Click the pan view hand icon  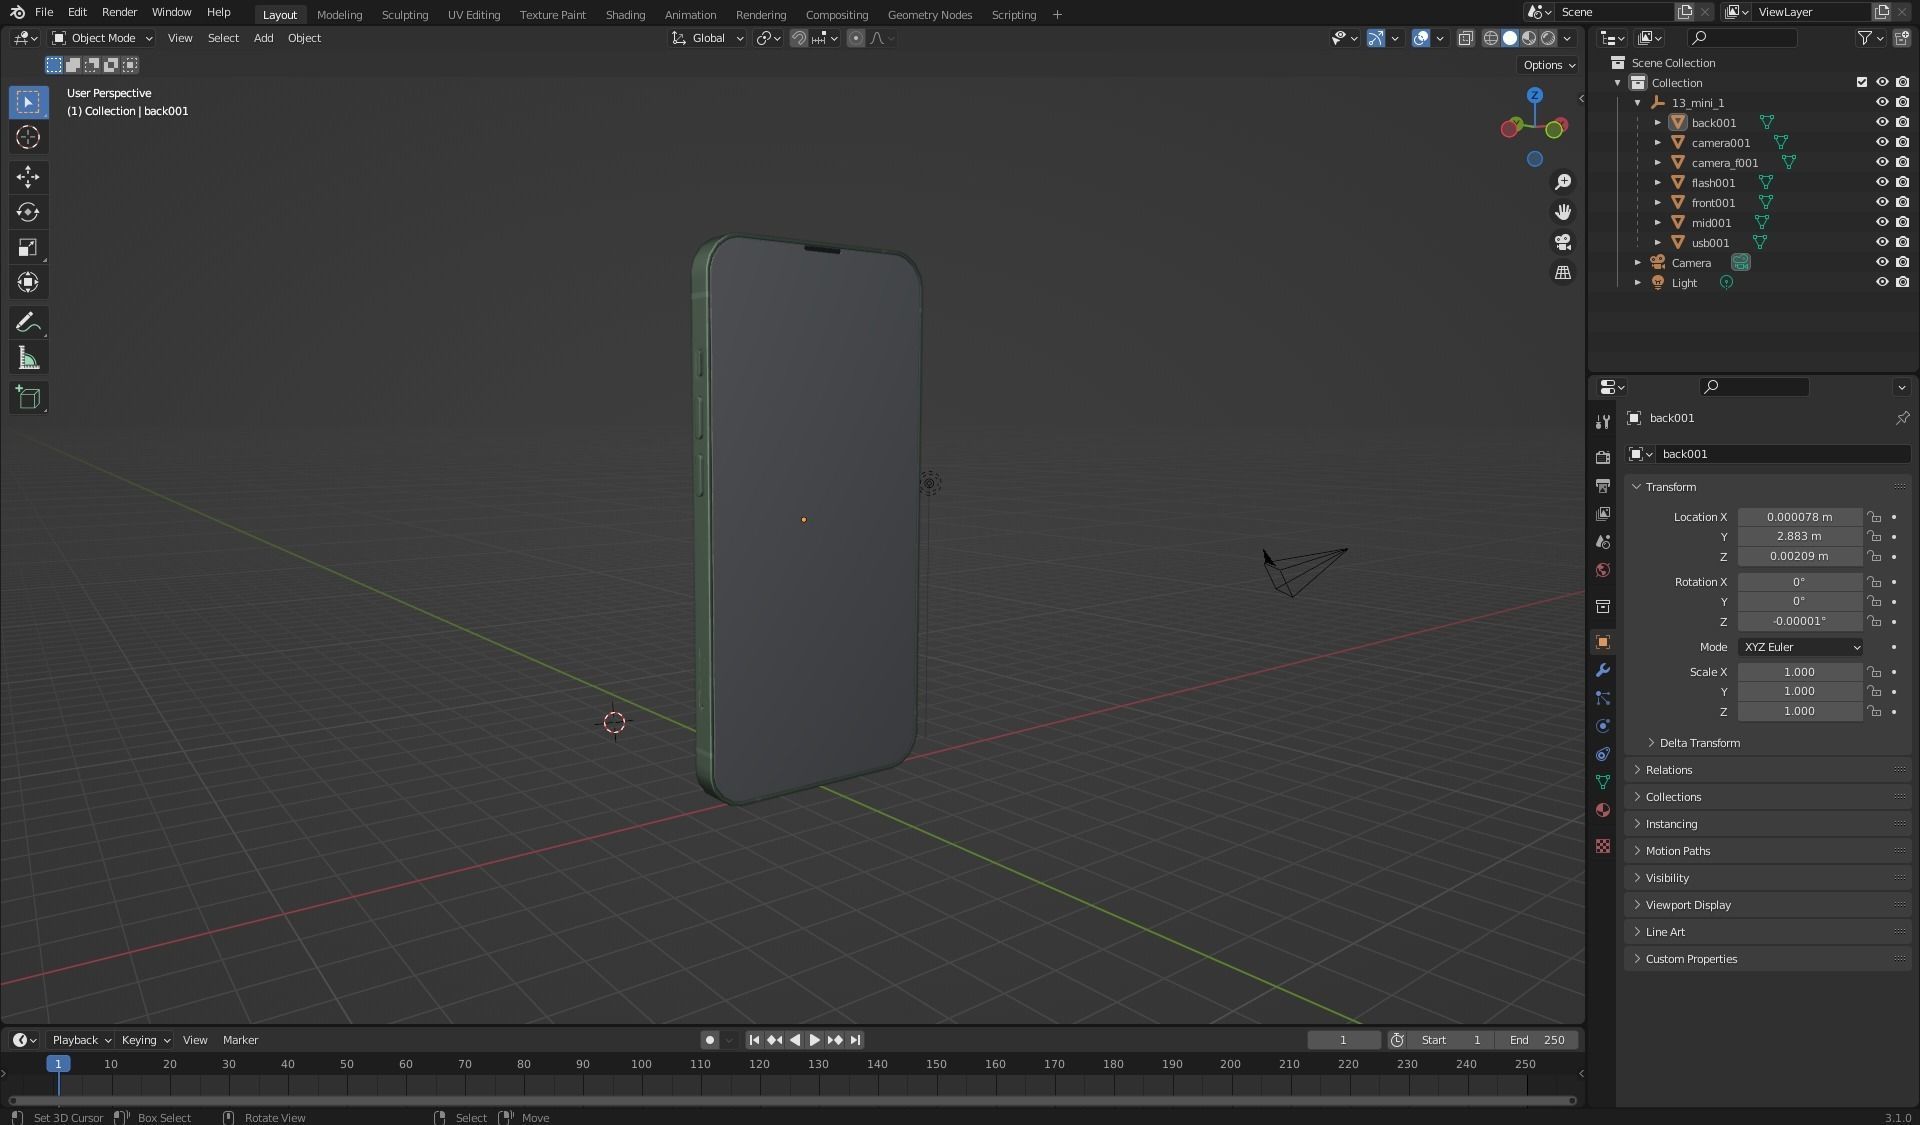tap(1562, 212)
